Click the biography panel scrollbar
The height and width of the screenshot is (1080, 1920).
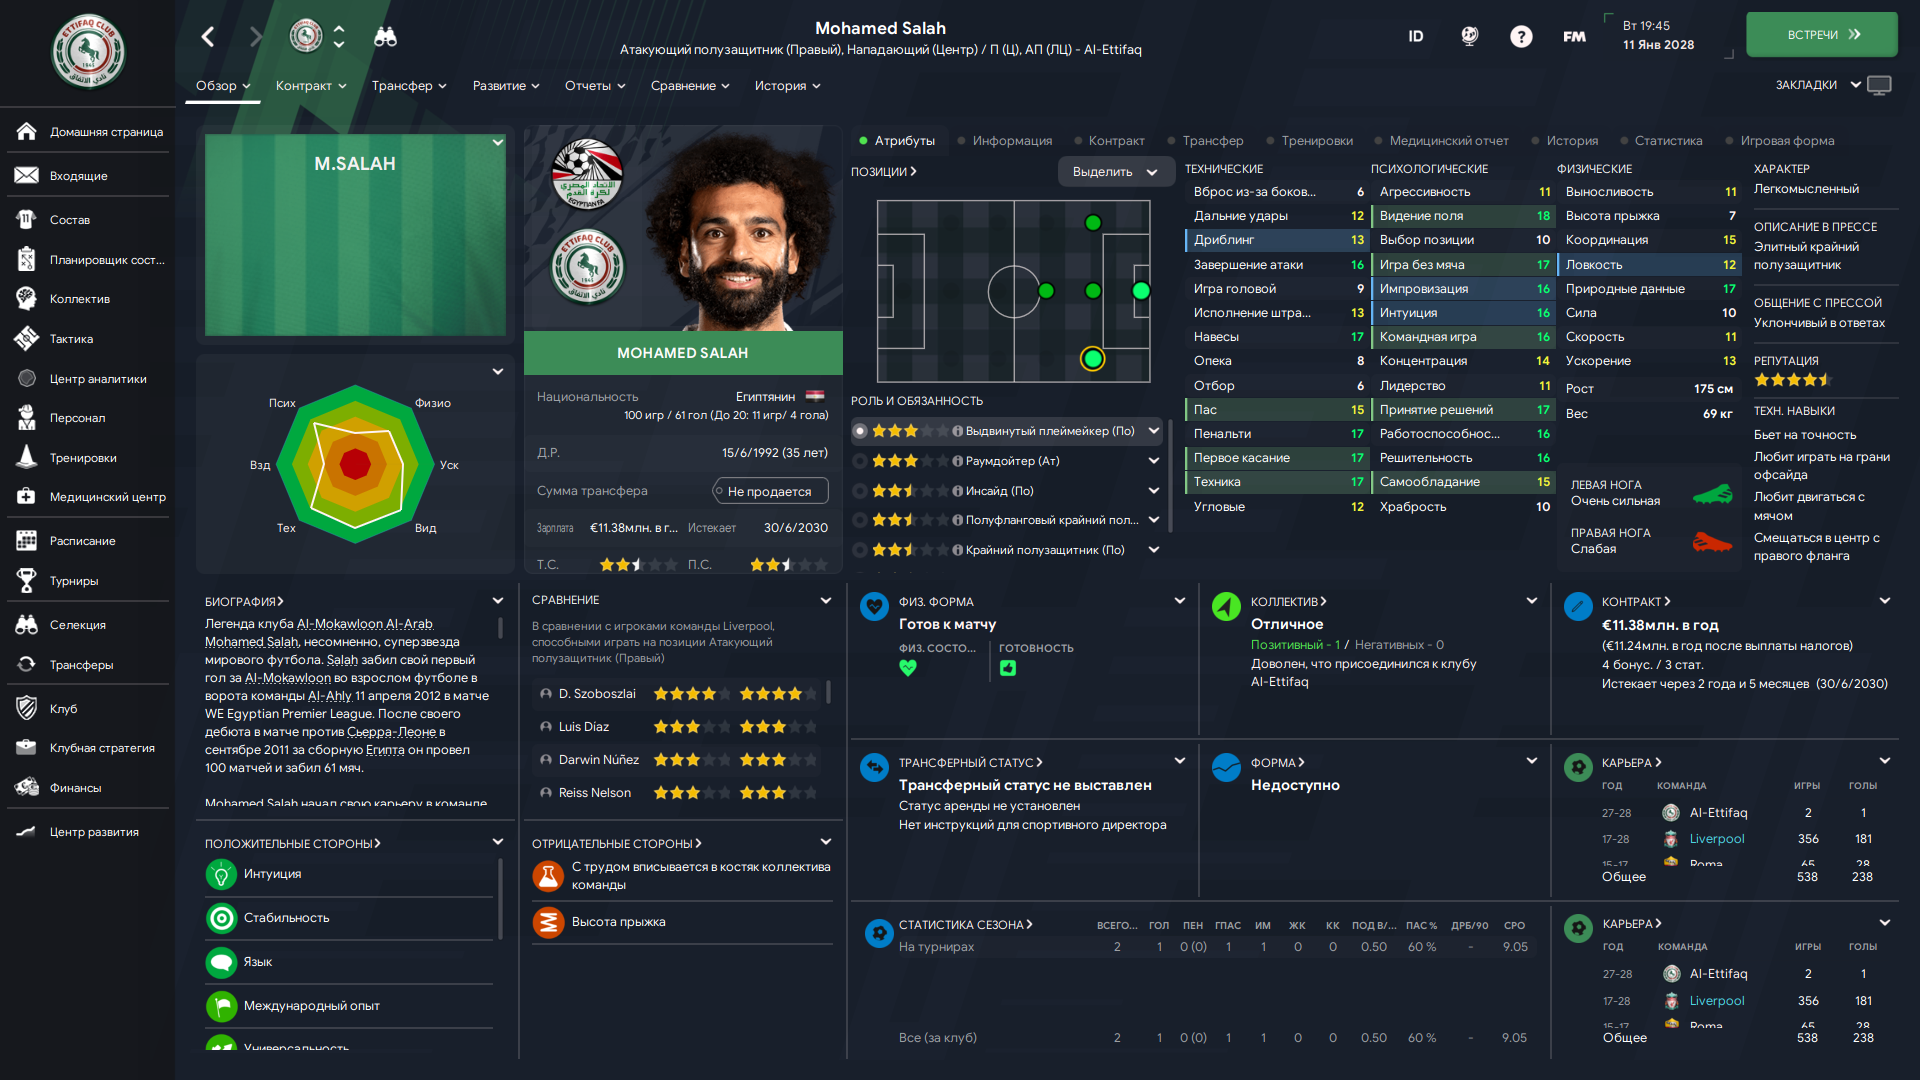pyautogui.click(x=500, y=628)
